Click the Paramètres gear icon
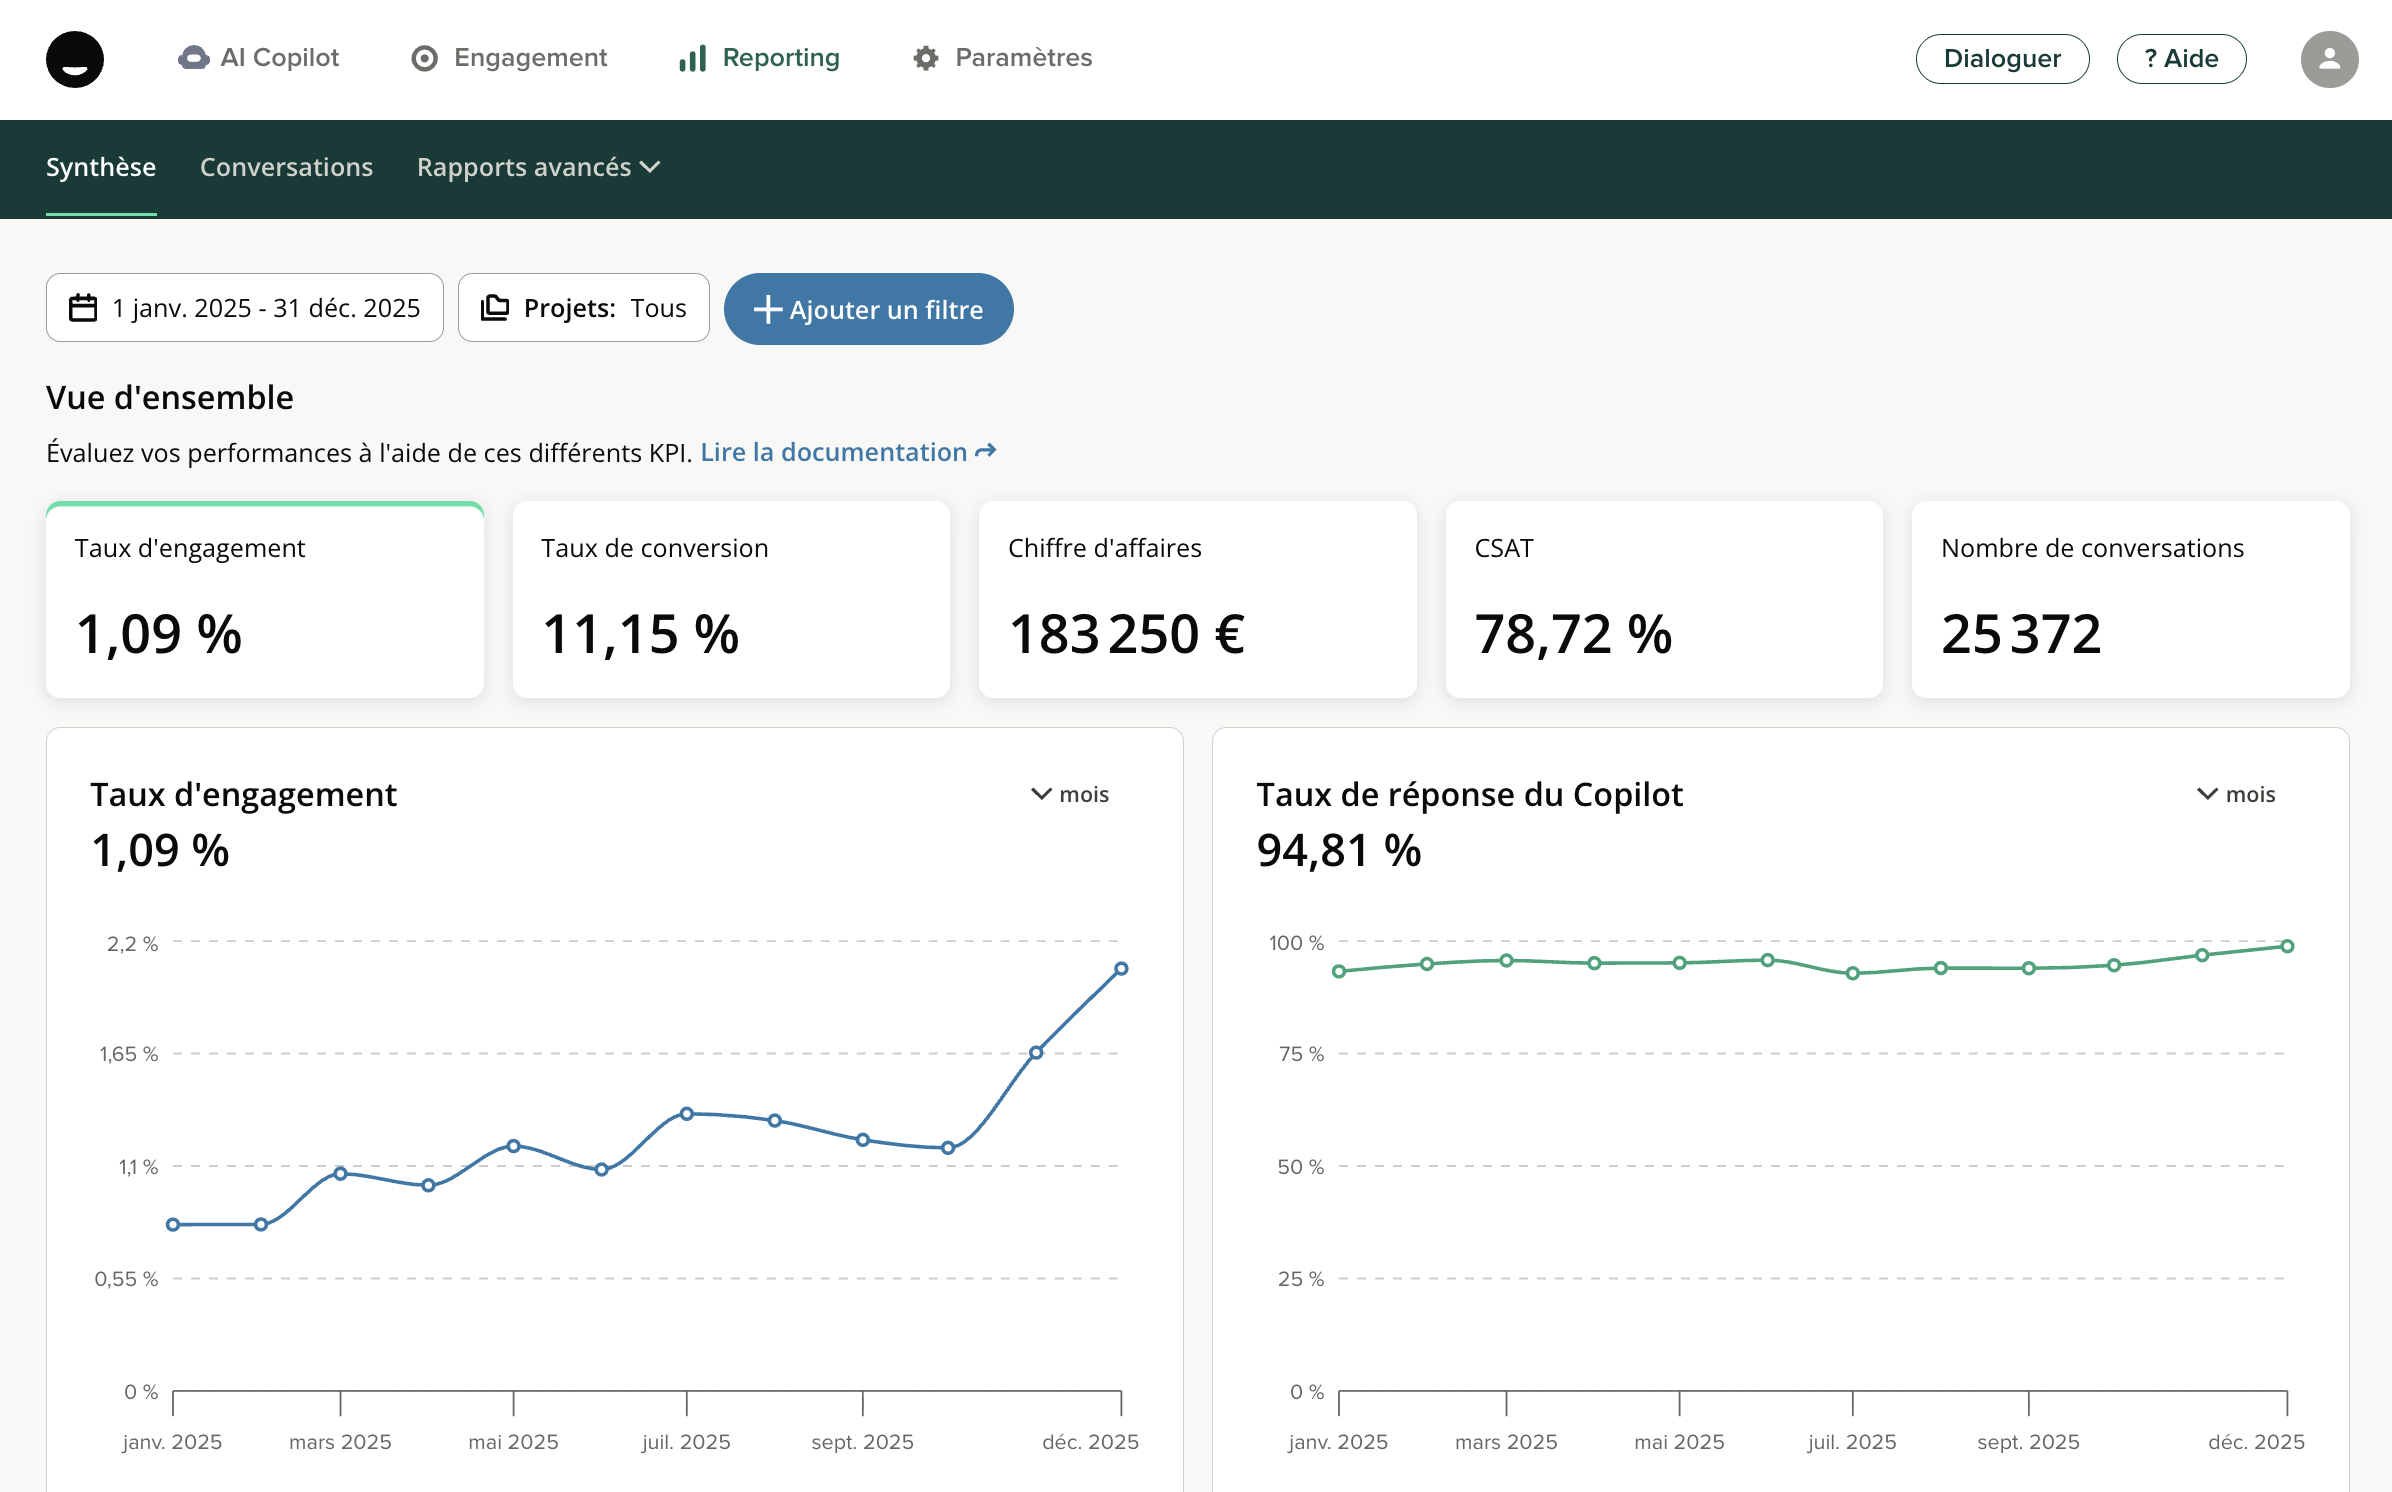 pyautogui.click(x=926, y=59)
